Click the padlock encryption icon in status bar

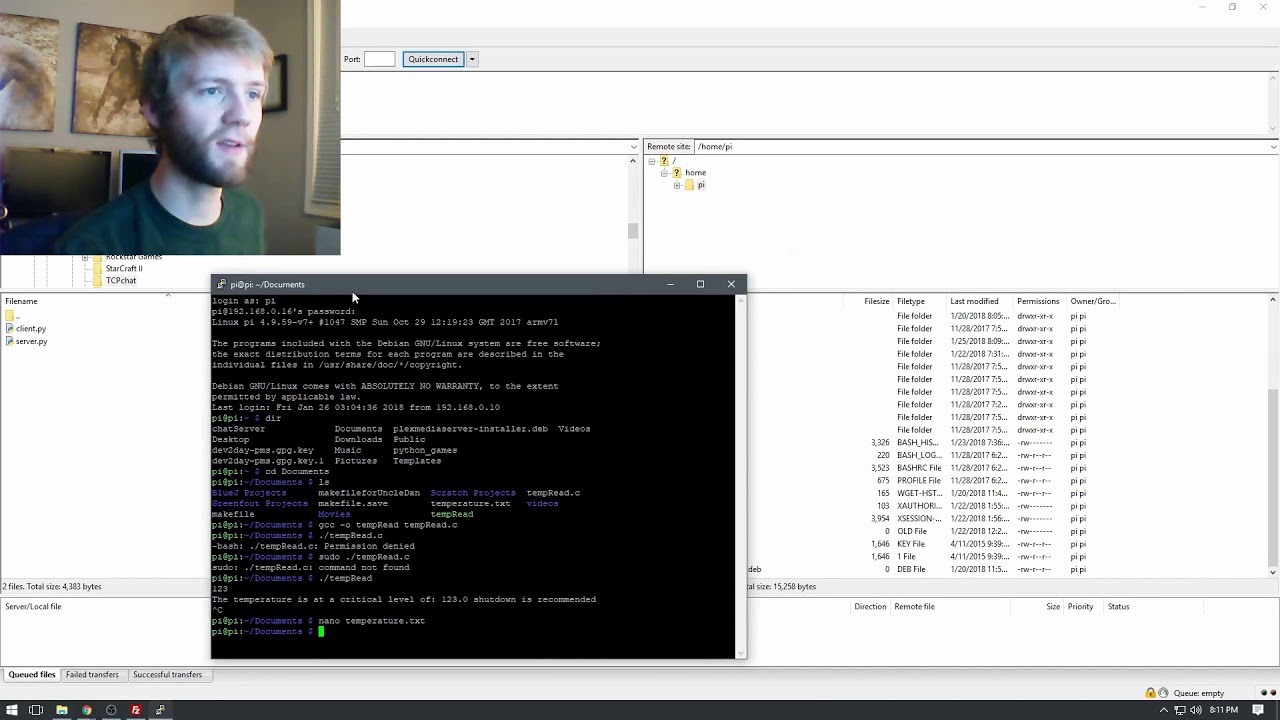click(1151, 693)
